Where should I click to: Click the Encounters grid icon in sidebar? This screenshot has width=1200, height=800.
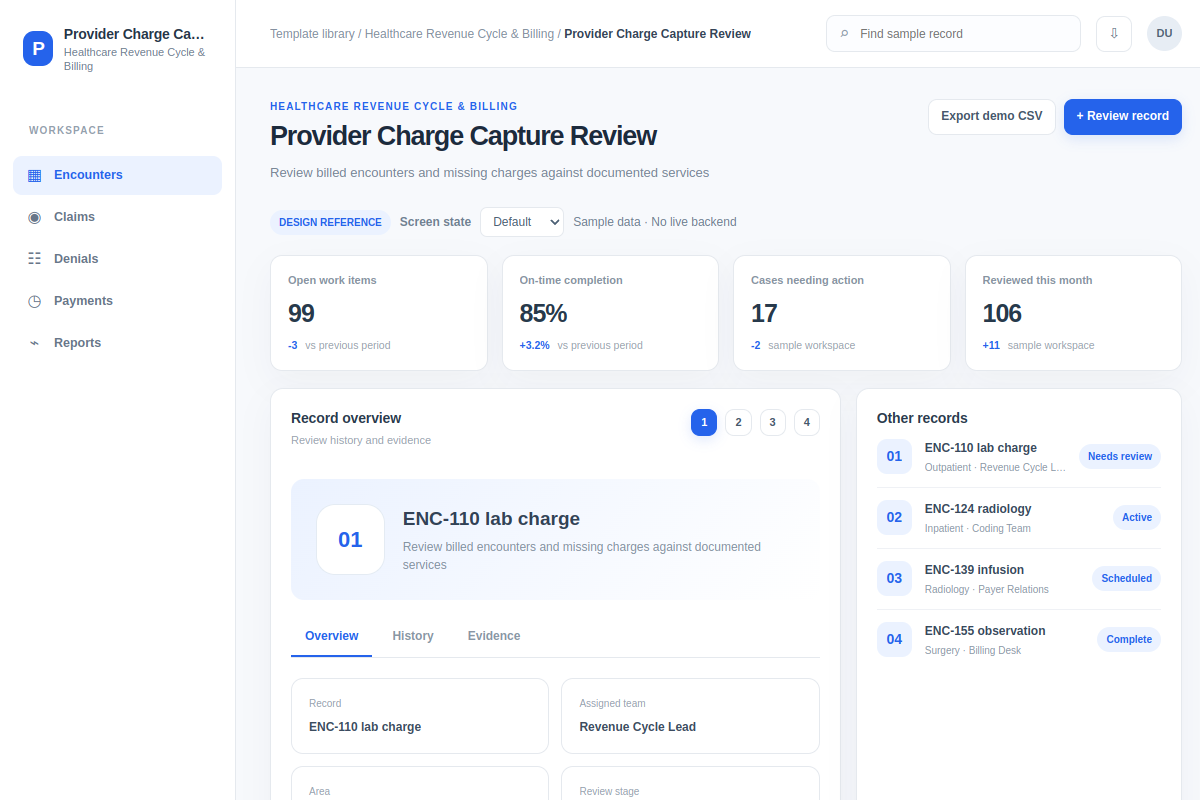[35, 175]
